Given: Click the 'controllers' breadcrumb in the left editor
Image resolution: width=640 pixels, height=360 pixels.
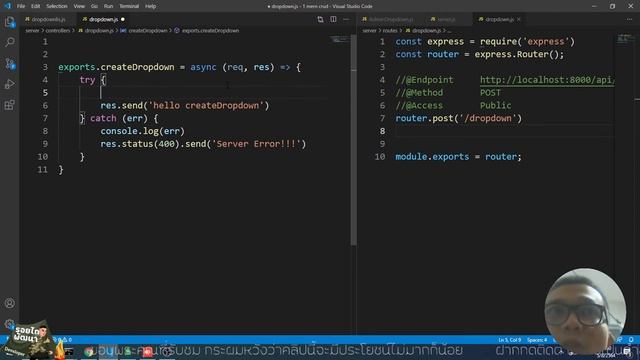Looking at the screenshot, I should click(58, 31).
